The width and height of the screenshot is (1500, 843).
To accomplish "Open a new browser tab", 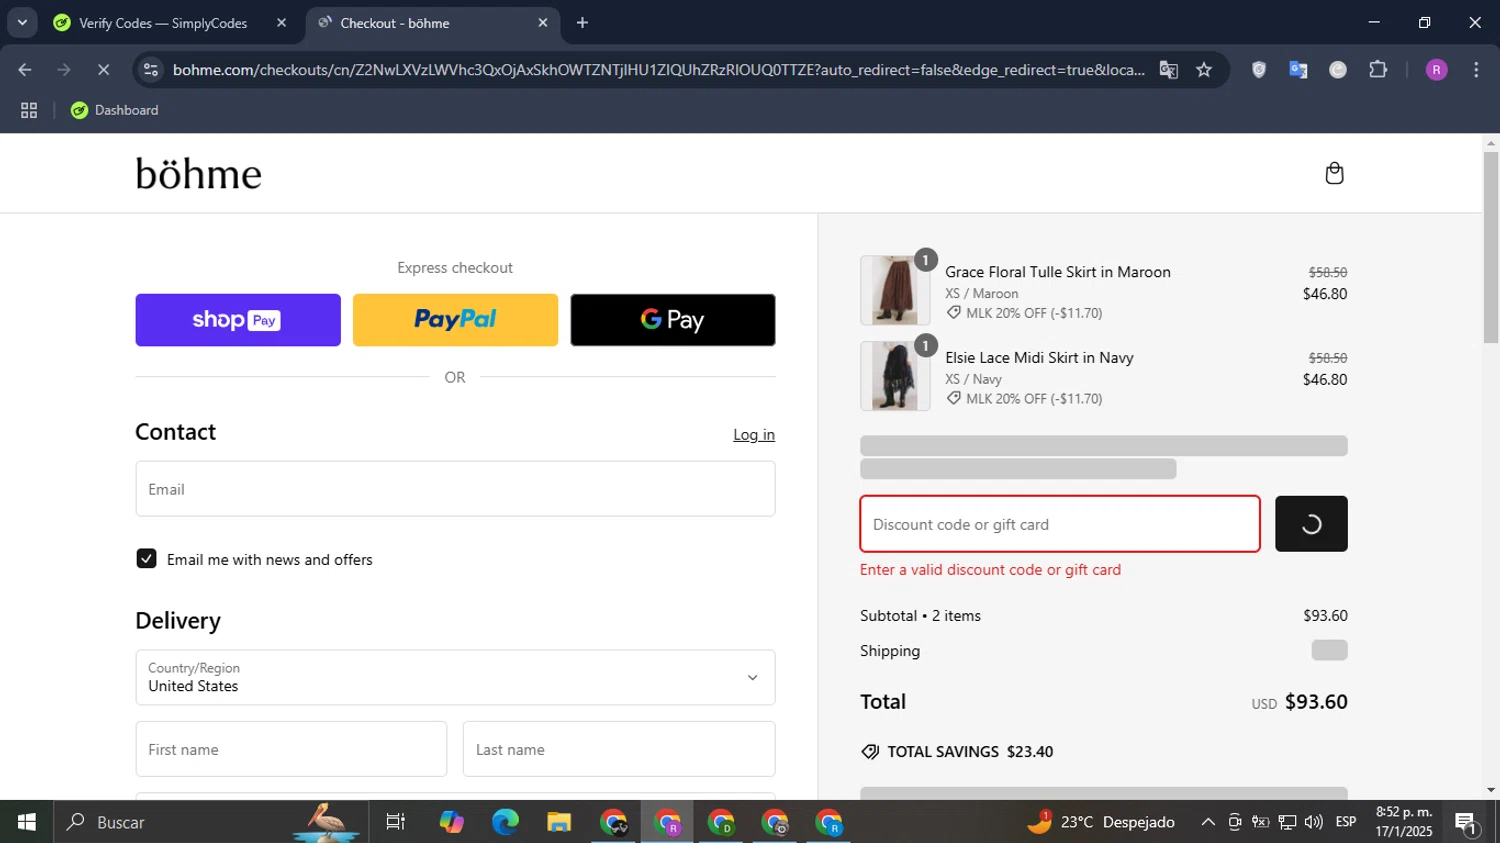I will coord(582,23).
